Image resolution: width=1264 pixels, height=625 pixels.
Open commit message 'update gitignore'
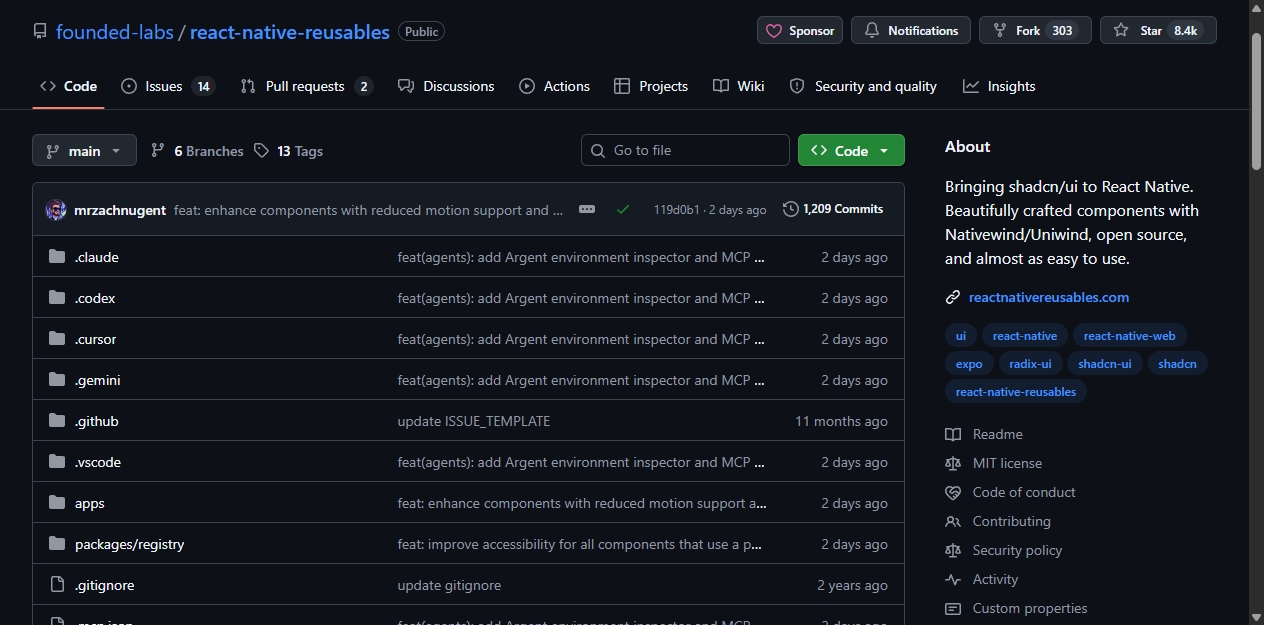tap(449, 585)
